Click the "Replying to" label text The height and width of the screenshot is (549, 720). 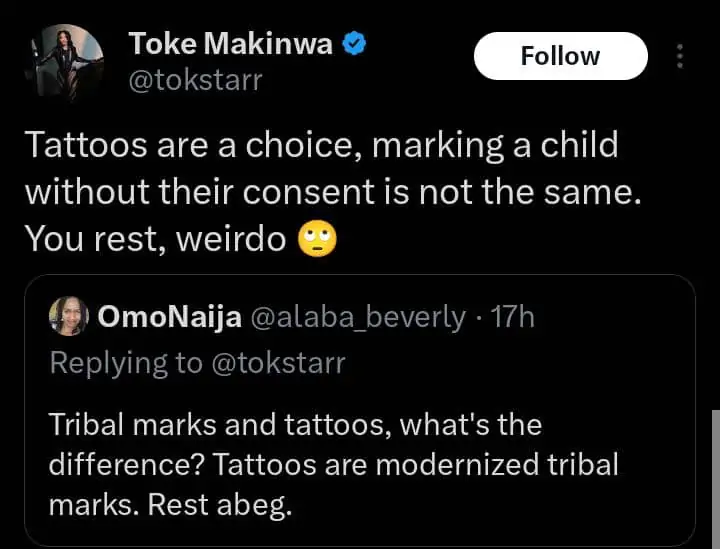(125, 362)
